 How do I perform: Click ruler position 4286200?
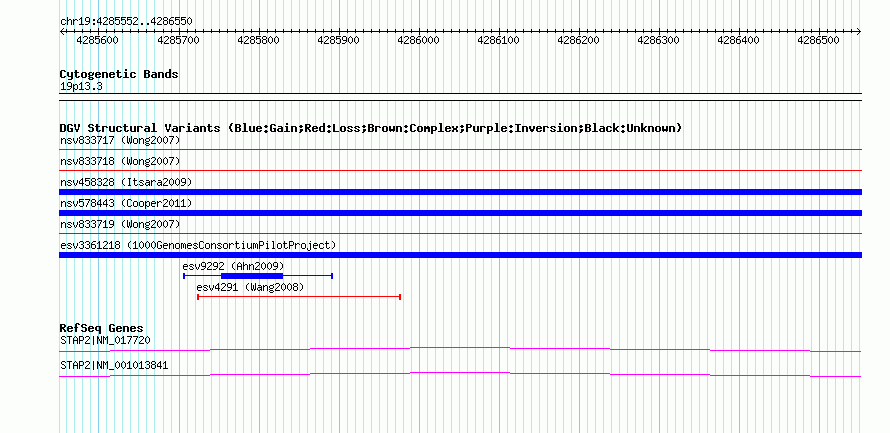click(x=579, y=40)
